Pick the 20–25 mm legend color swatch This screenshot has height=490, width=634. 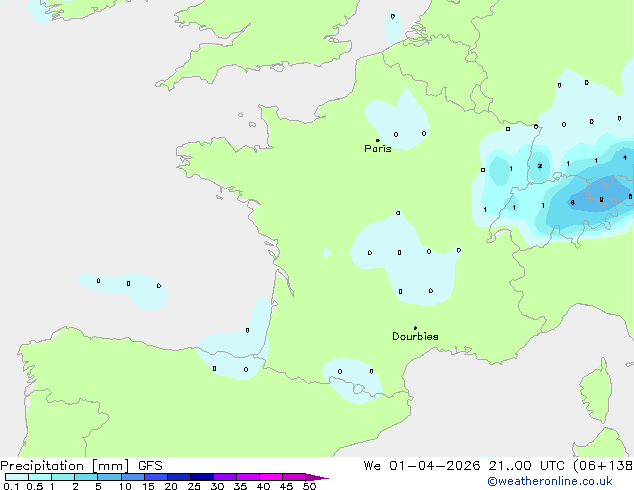click(178, 477)
